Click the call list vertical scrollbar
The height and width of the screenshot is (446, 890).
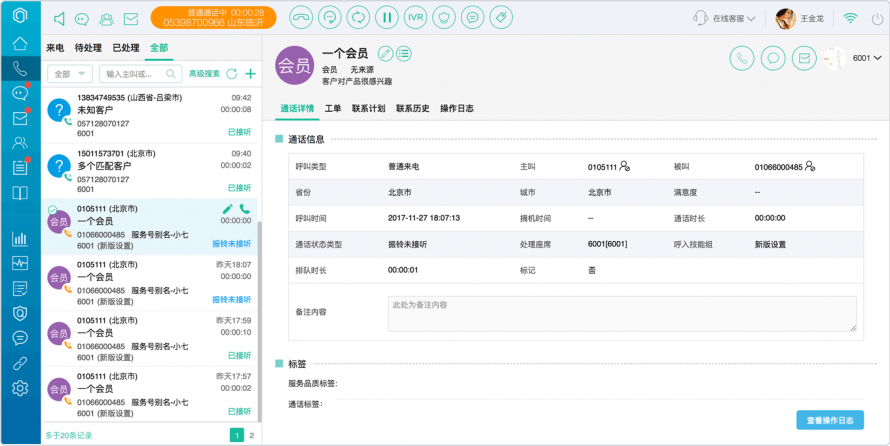tap(260, 321)
